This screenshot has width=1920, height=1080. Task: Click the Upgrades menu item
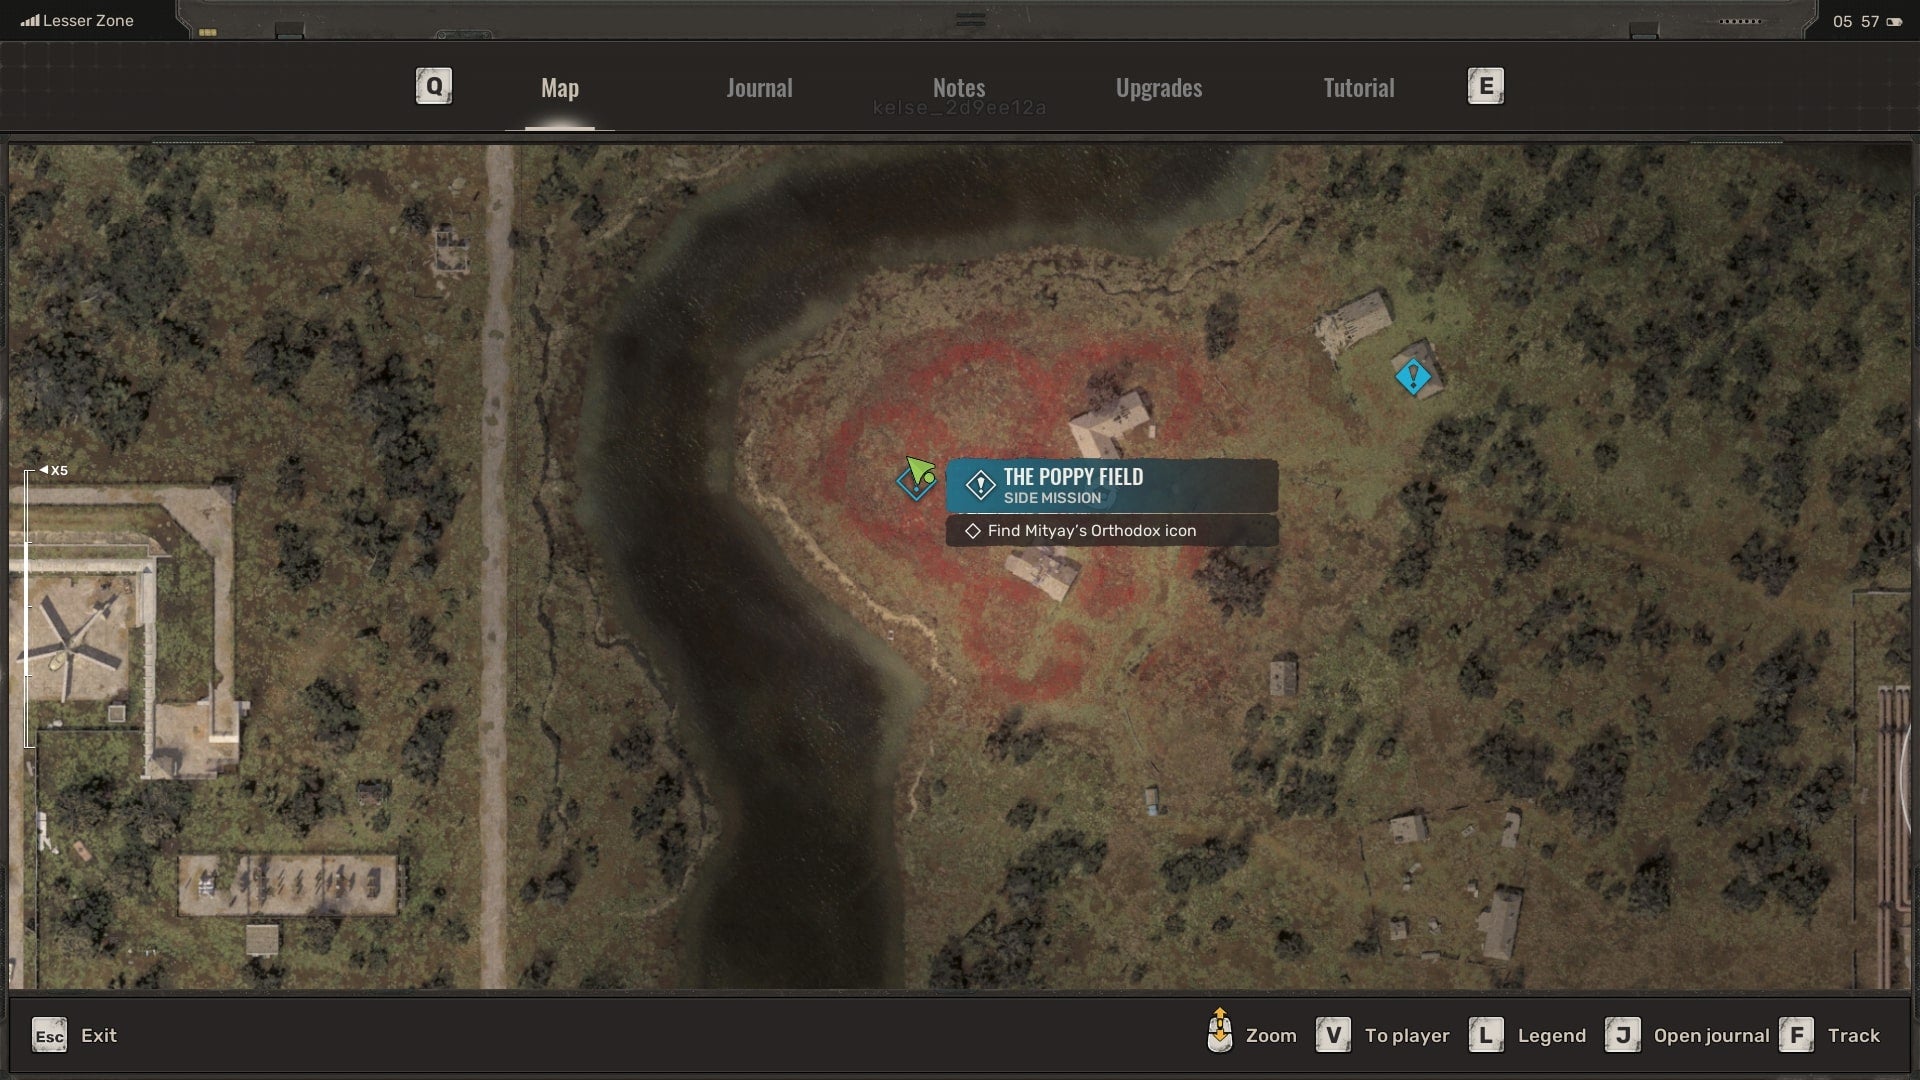point(1159,86)
